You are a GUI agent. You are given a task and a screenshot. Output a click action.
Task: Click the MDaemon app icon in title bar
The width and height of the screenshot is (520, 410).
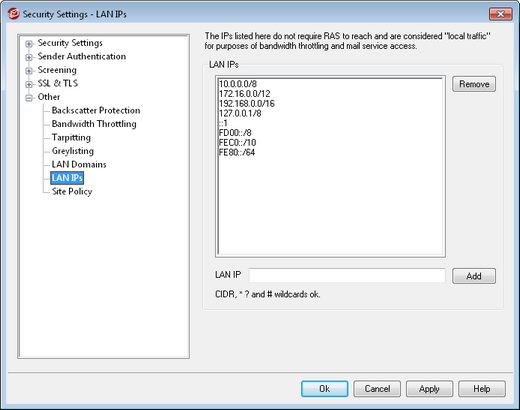(14, 14)
